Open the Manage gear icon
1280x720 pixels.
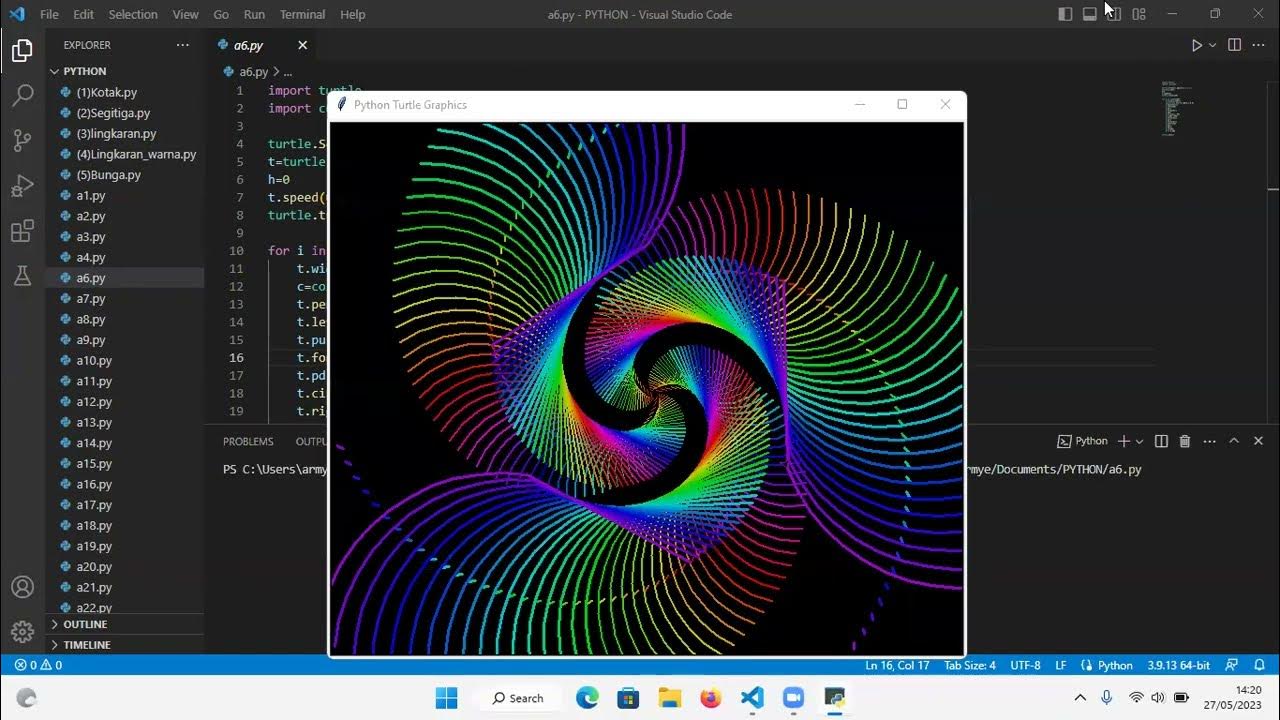tap(22, 632)
